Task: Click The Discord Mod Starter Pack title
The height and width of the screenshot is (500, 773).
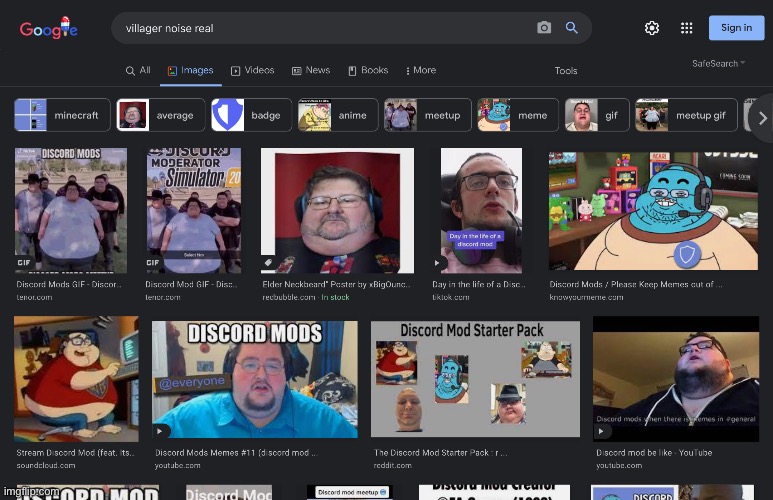Action: click(440, 453)
